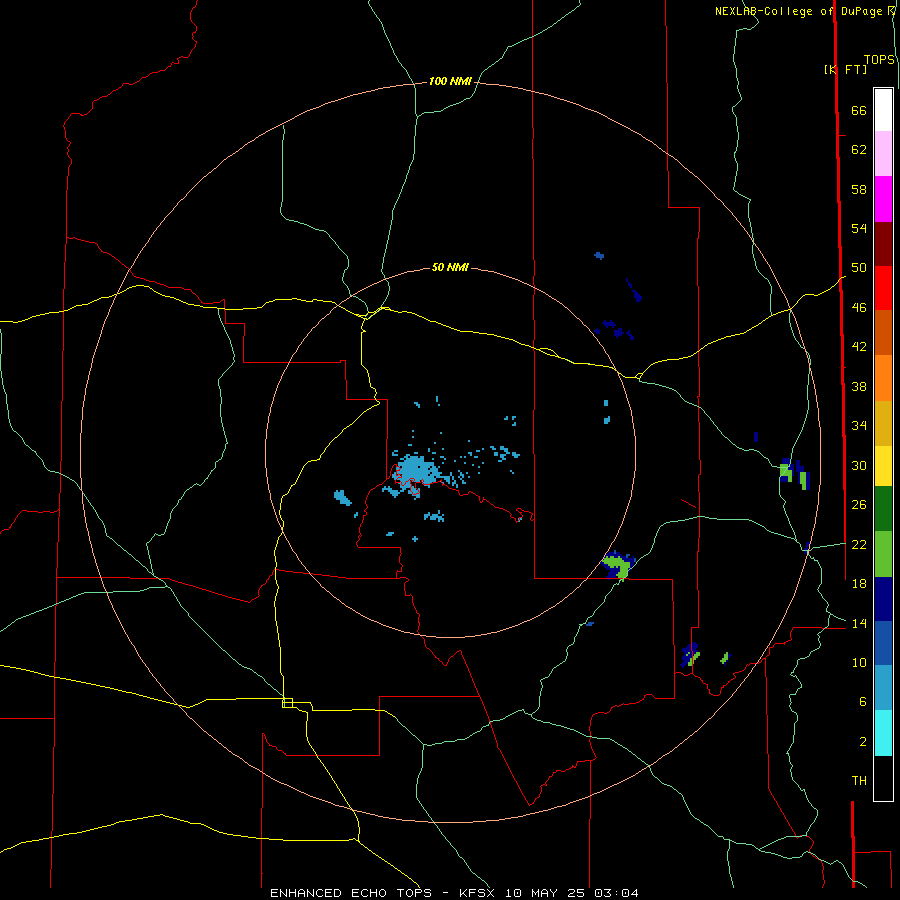Click the green echo on the 50 NMI ring
900x900 pixels.
(618, 565)
